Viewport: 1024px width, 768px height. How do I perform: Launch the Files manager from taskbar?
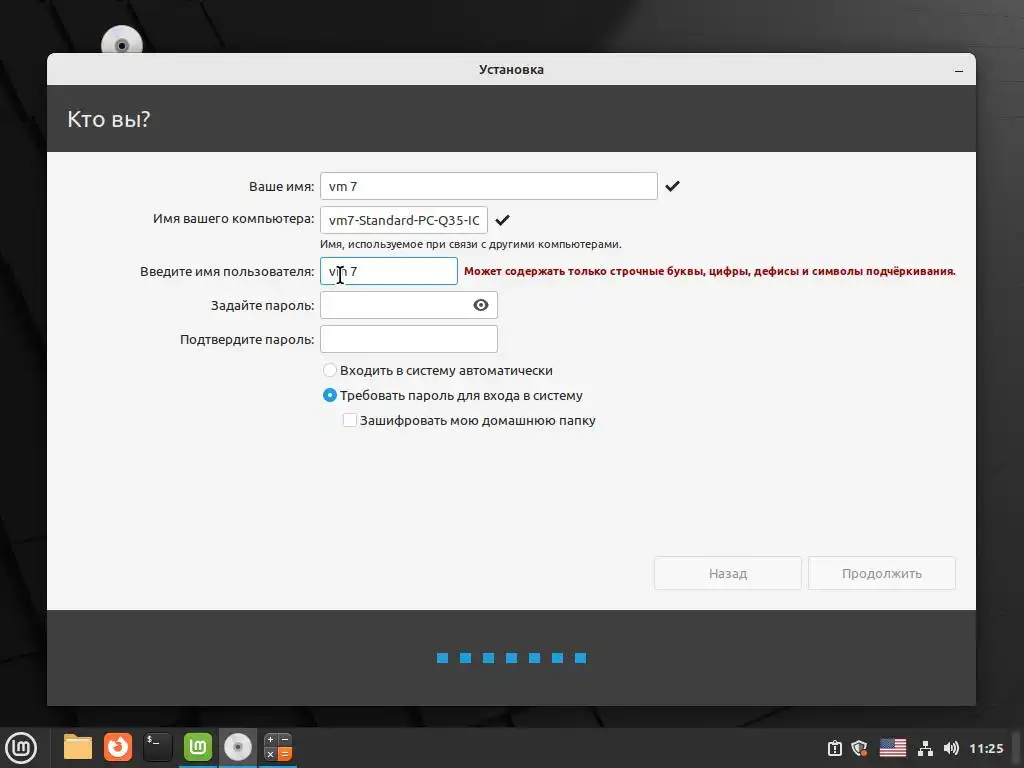78,747
